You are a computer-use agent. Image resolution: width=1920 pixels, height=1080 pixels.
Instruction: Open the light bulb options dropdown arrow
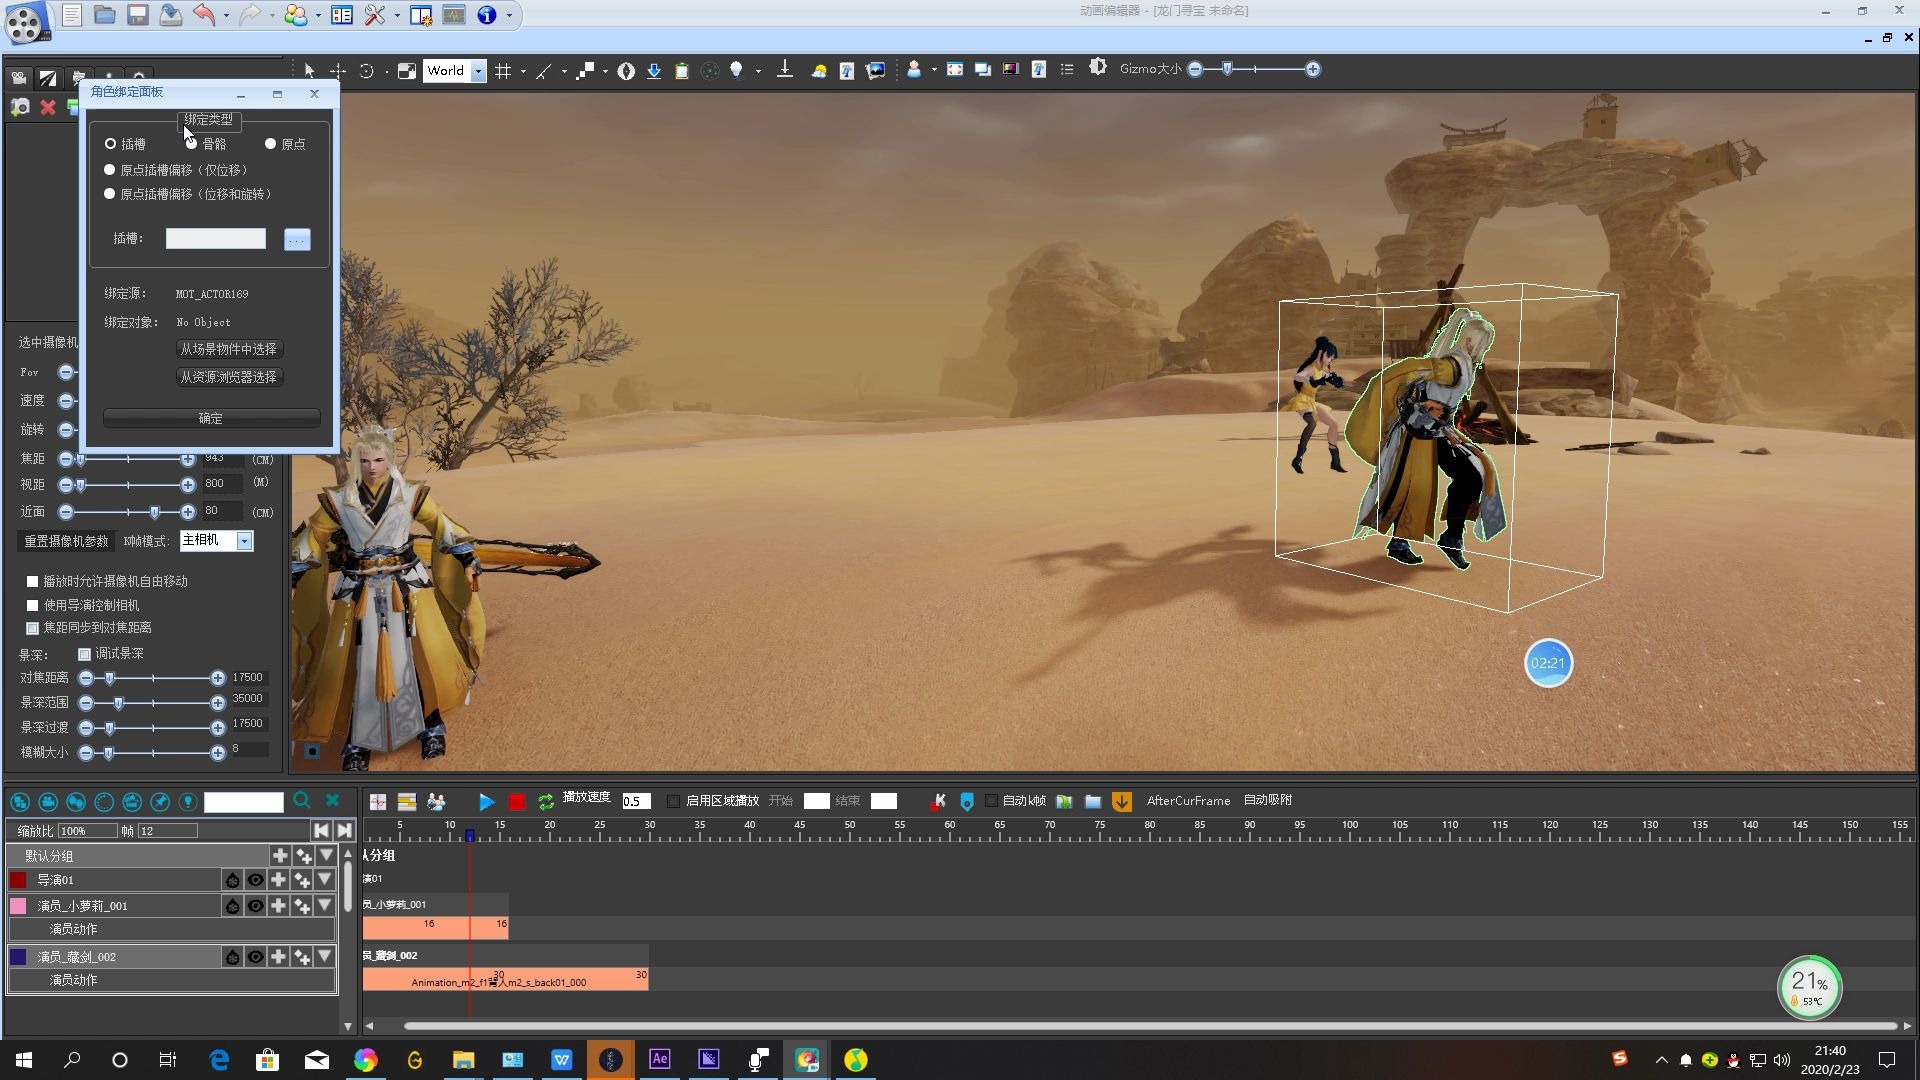click(758, 71)
